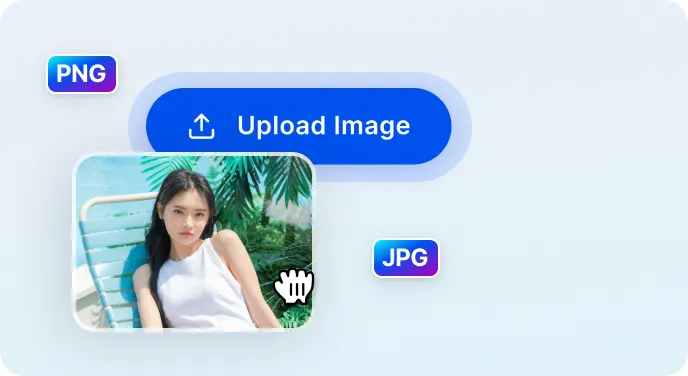Click the grabbing hand cursor icon

click(x=294, y=286)
